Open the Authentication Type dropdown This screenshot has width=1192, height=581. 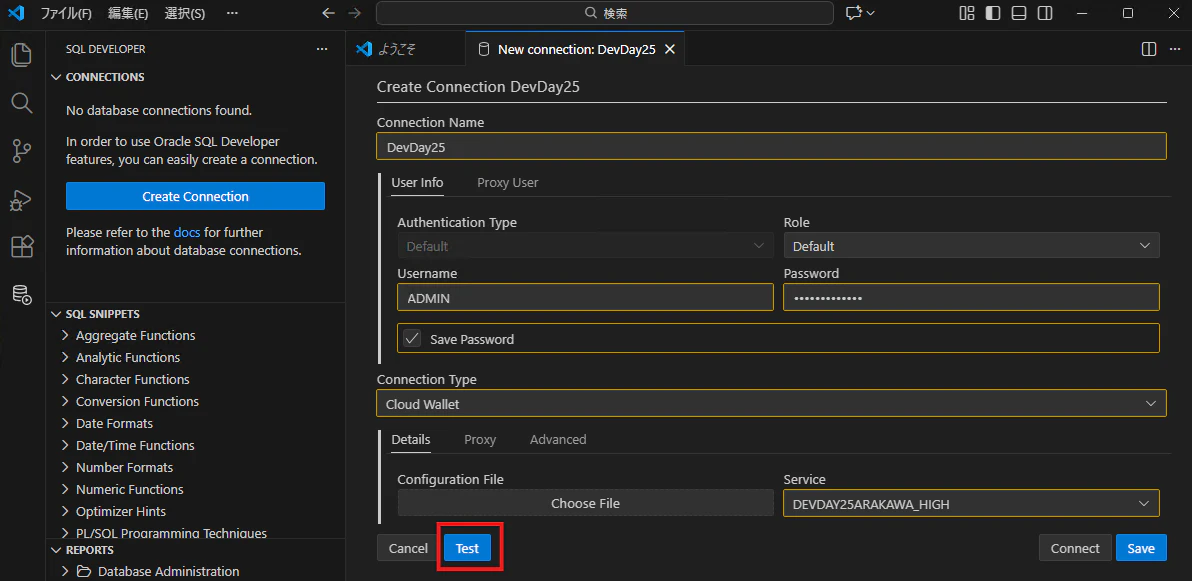585,246
